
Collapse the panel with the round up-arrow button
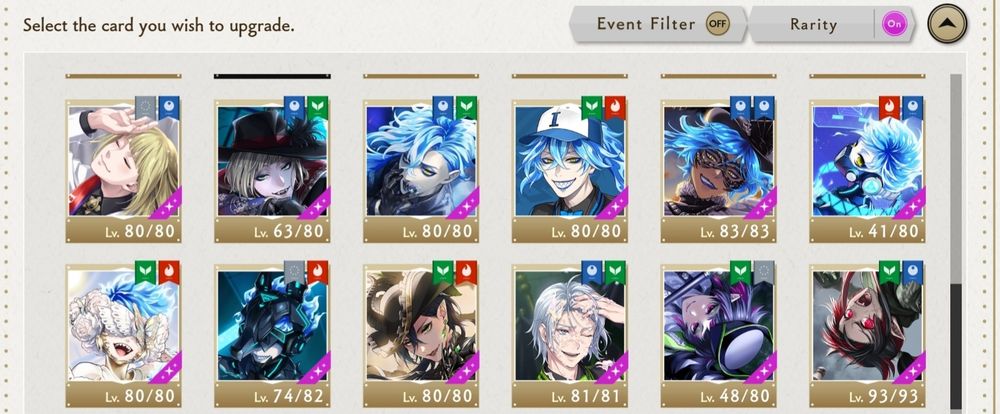coord(947,24)
